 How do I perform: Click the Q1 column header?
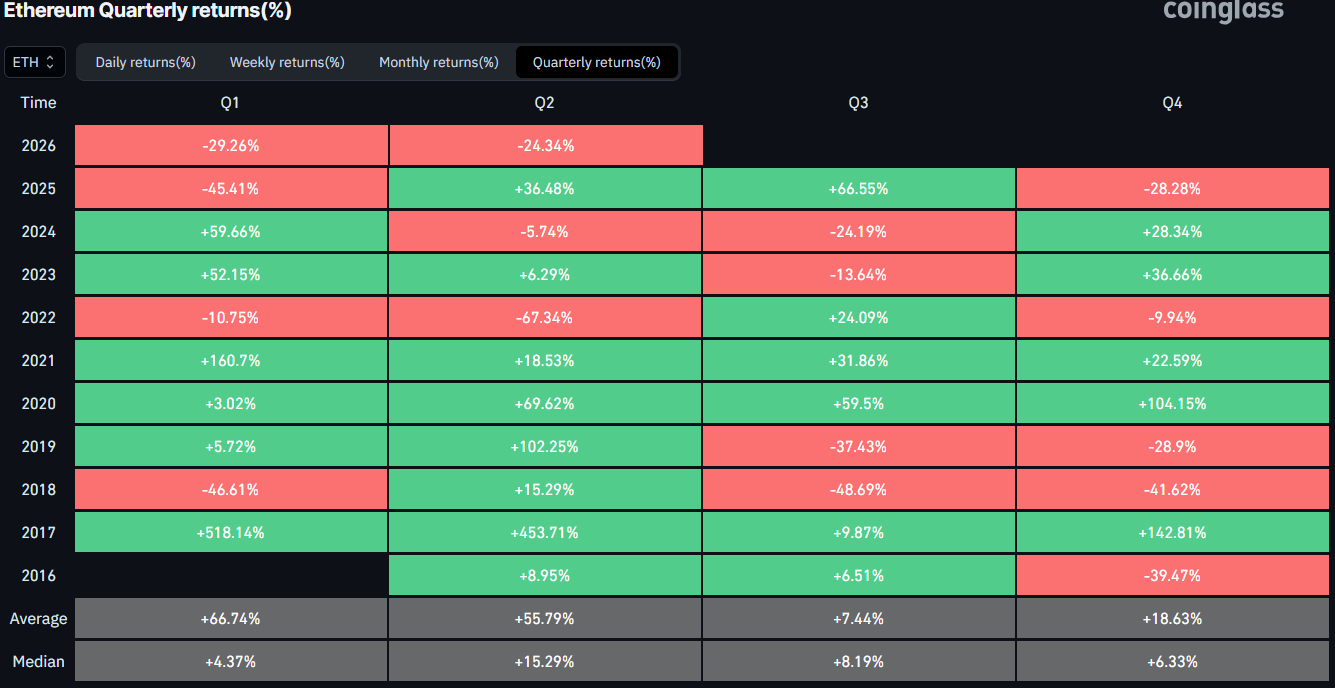[x=230, y=103]
